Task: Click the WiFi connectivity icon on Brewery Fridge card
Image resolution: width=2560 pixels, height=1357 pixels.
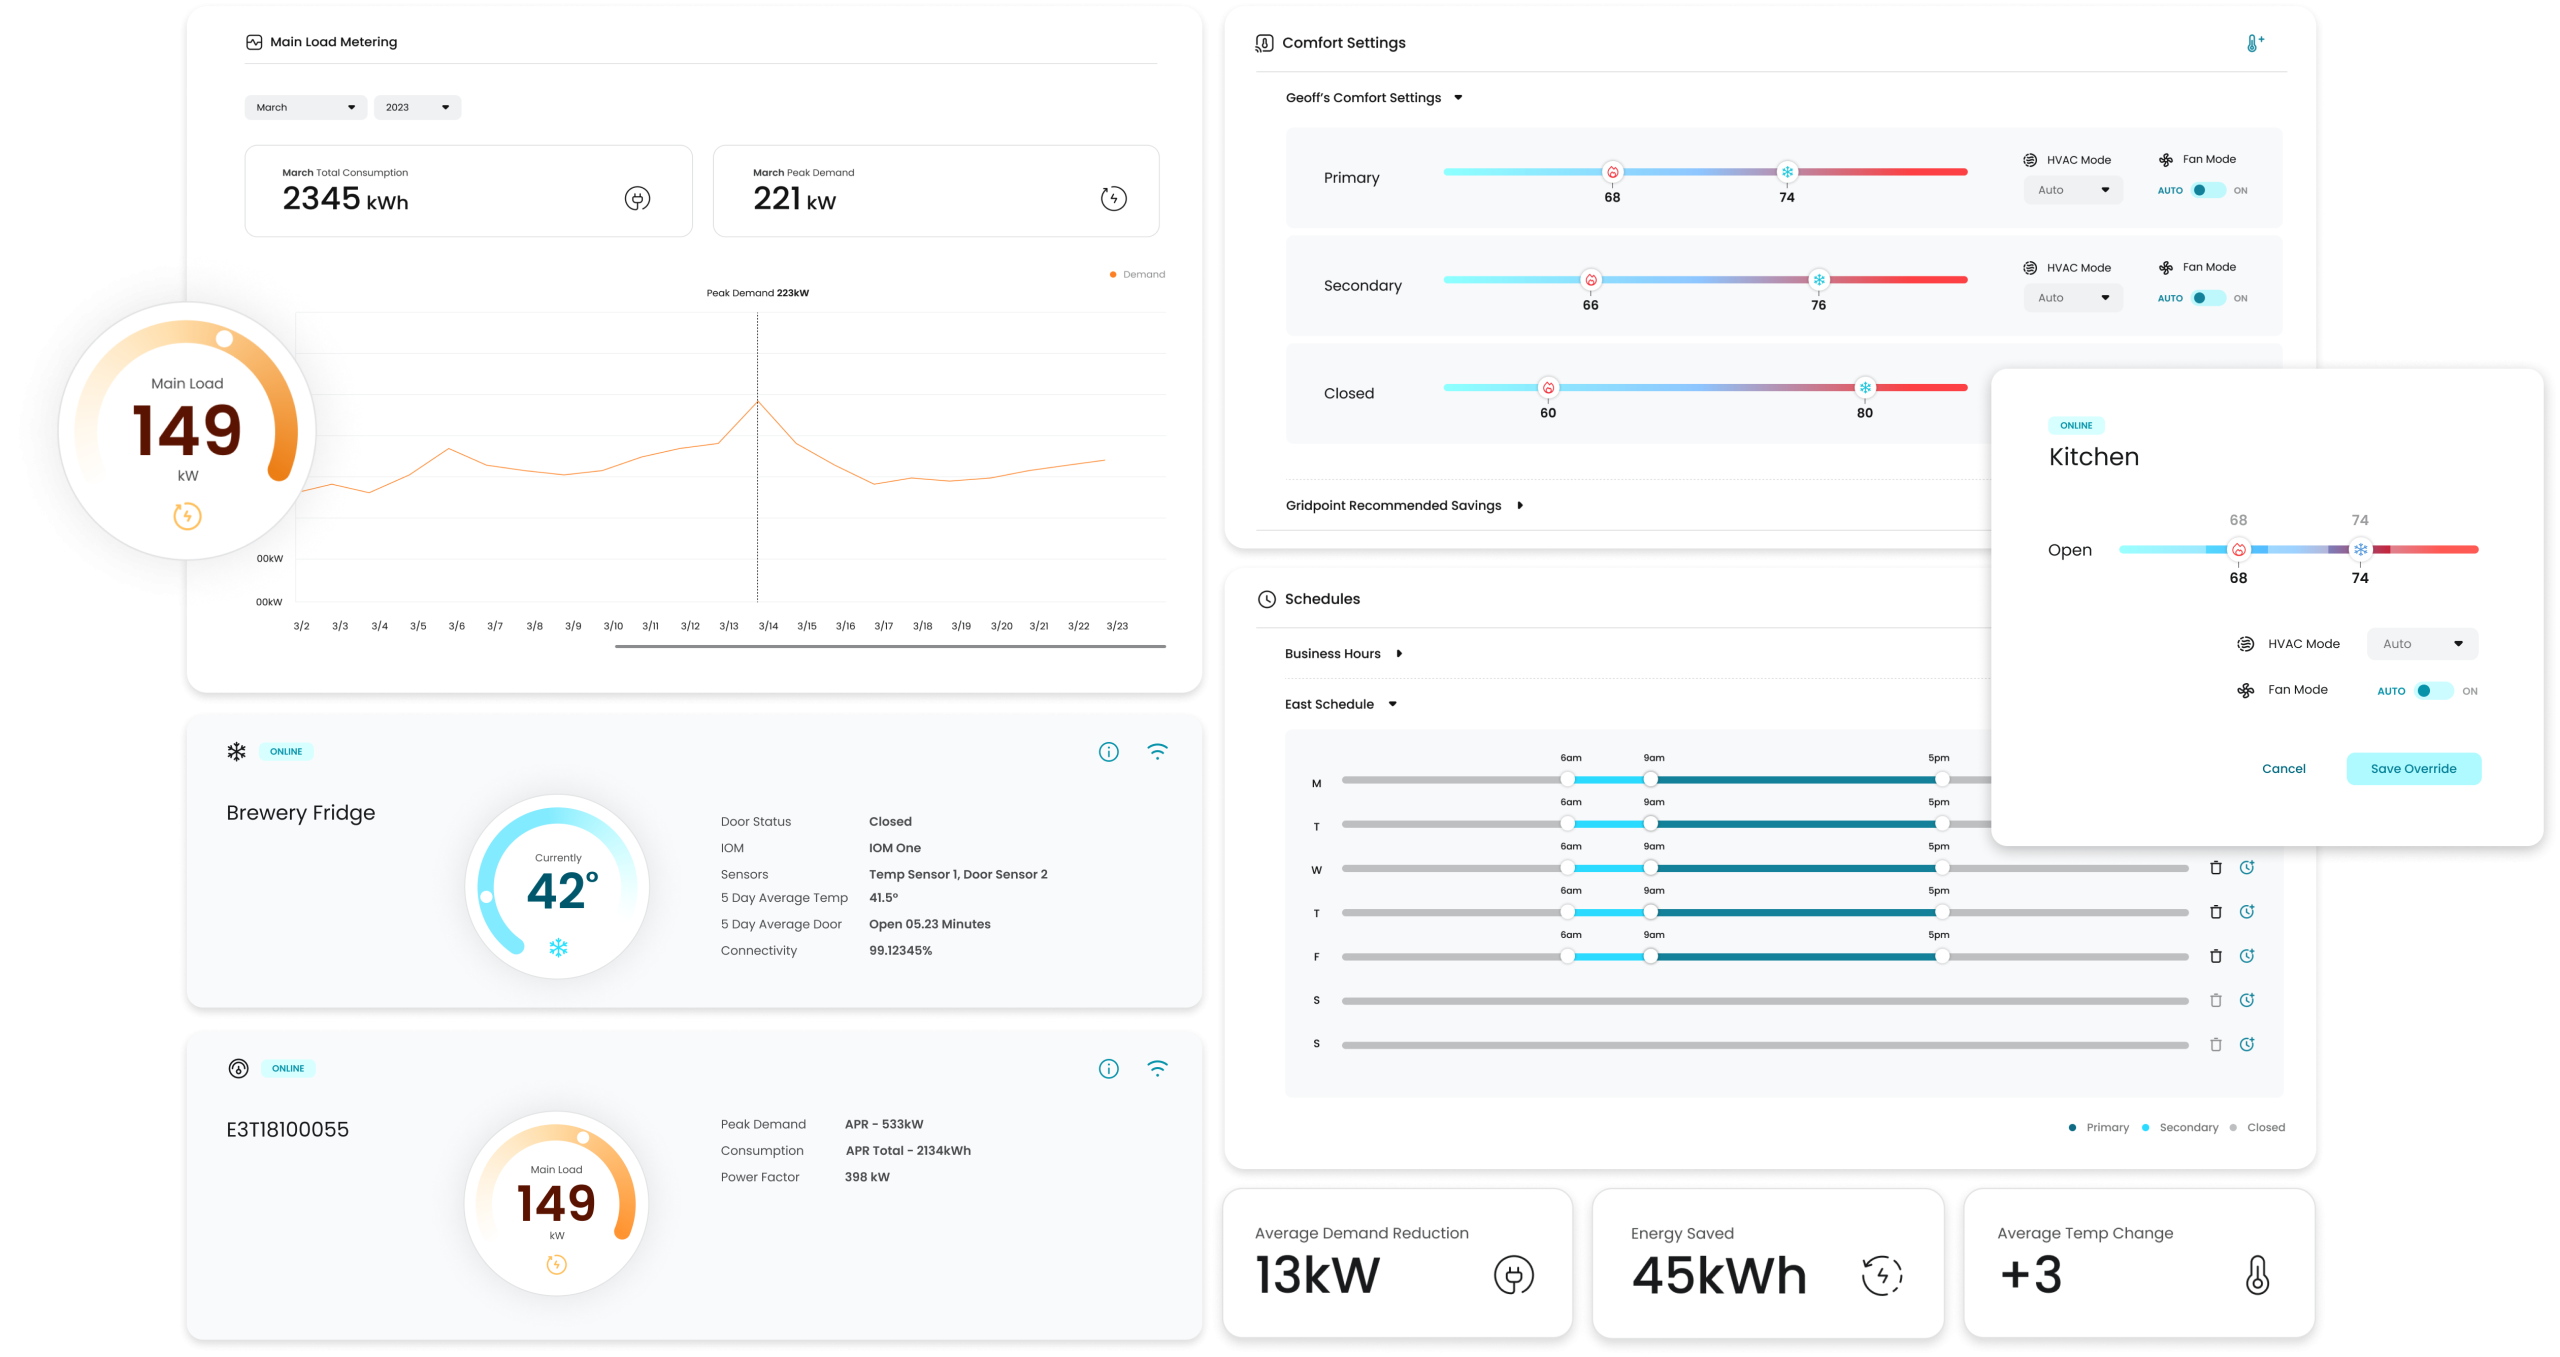Action: click(1157, 751)
